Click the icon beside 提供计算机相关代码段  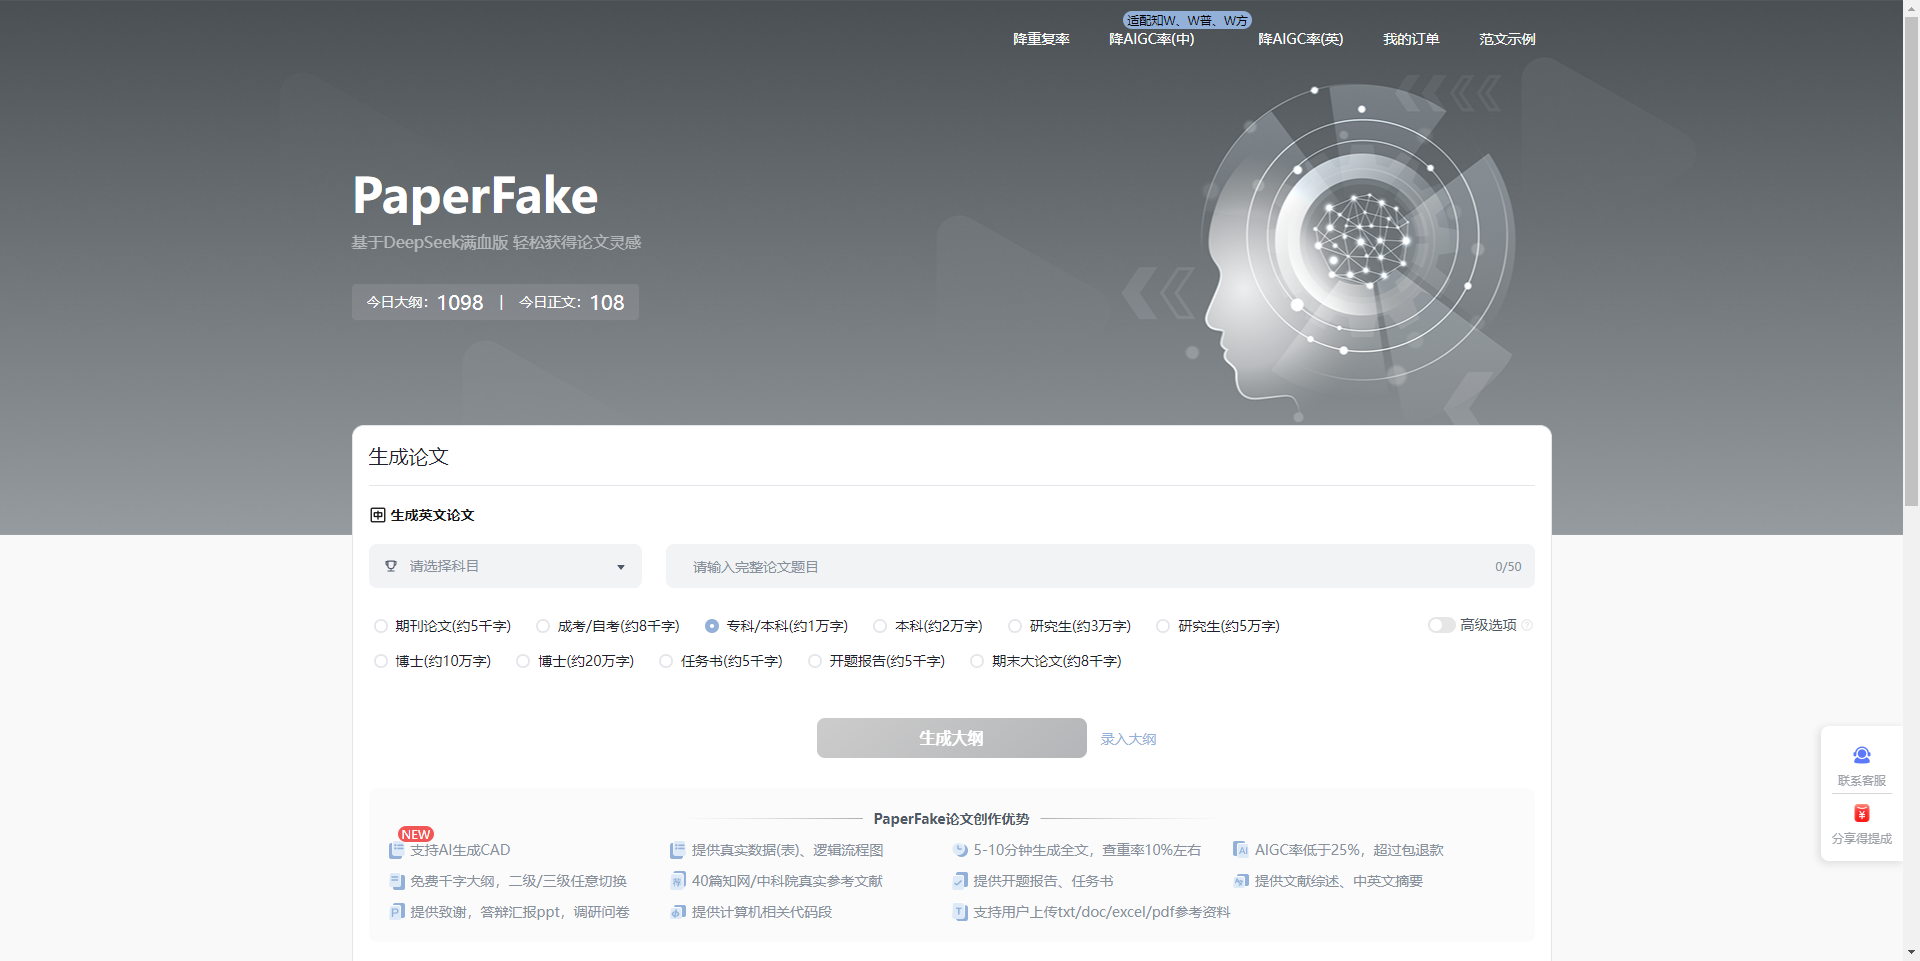point(677,912)
